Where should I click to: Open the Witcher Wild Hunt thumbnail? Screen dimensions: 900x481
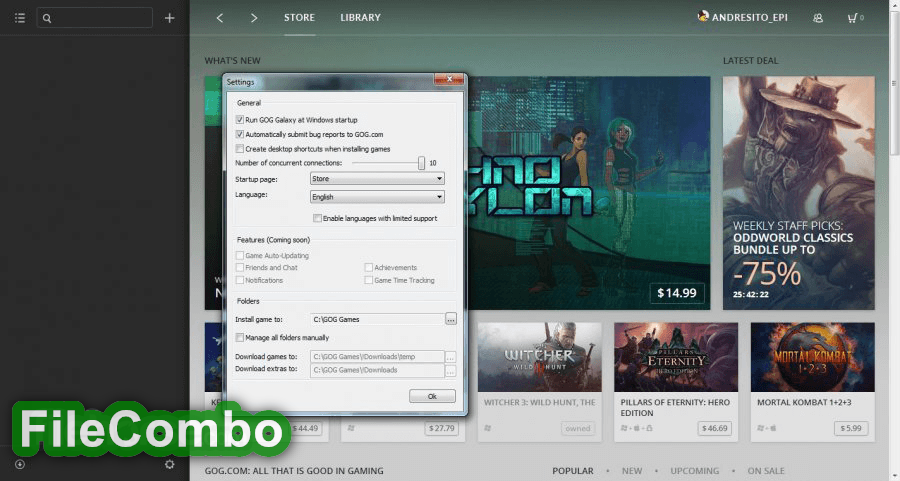click(540, 357)
